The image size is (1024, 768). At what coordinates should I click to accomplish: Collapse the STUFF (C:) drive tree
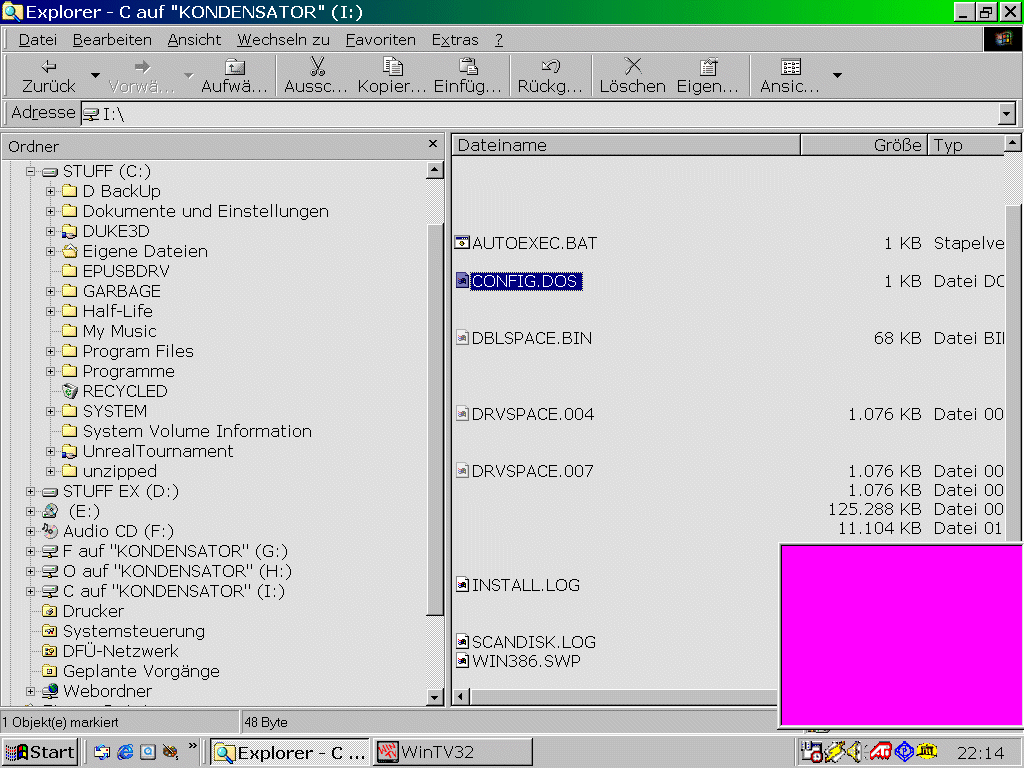click(x=31, y=171)
